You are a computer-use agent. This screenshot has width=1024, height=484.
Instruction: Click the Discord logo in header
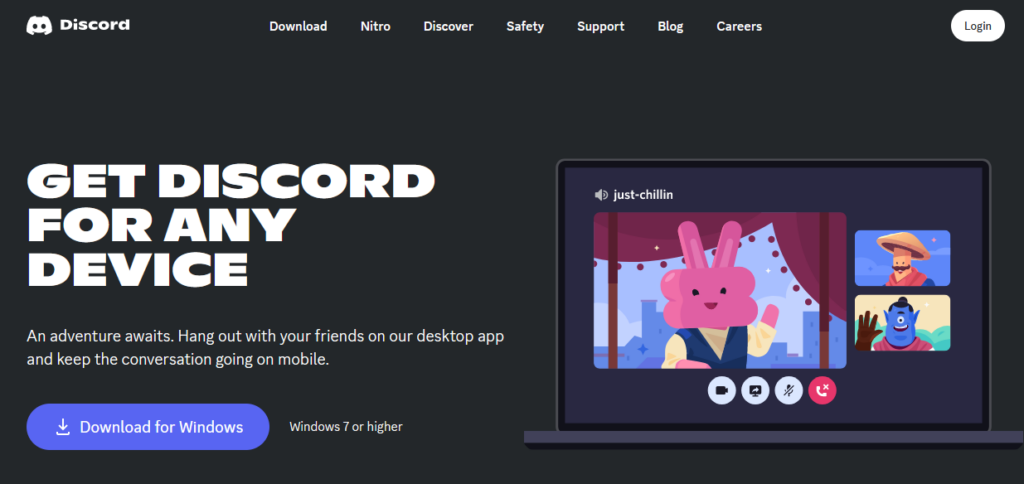click(x=78, y=25)
